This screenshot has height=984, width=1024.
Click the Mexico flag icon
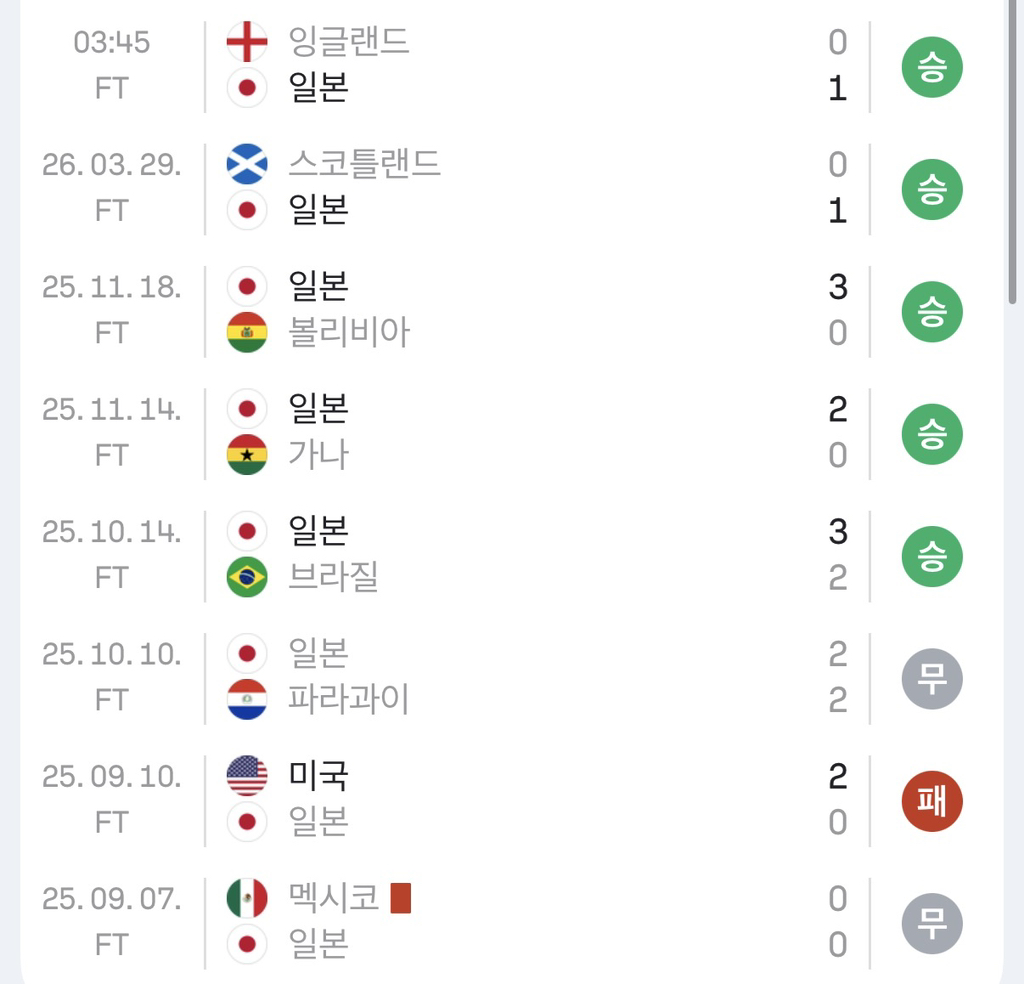coord(247,898)
